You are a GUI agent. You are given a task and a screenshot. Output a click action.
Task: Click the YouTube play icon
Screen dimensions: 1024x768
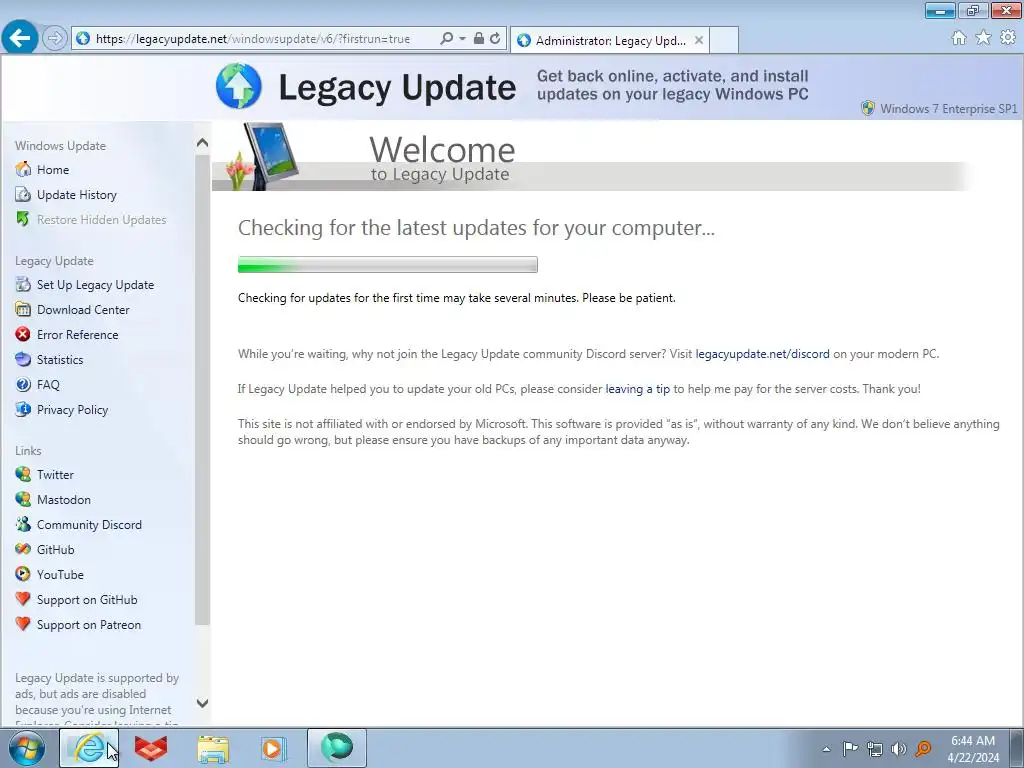point(23,574)
